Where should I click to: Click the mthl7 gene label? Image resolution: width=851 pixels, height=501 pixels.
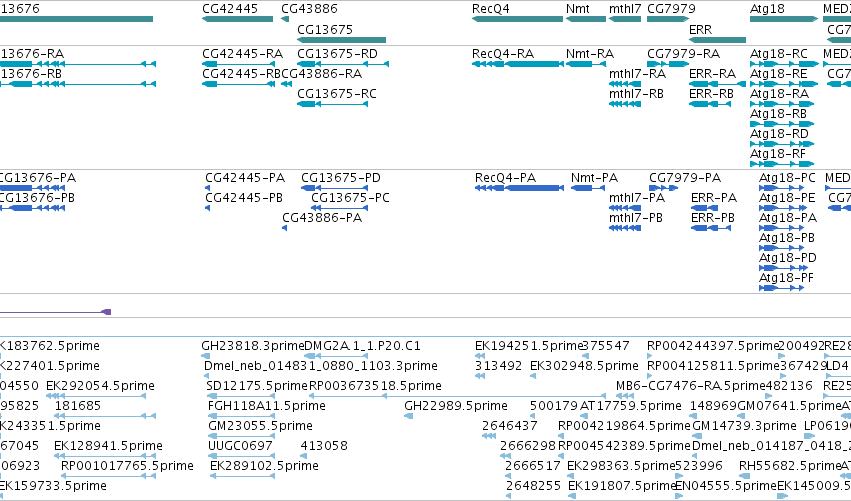pyautogui.click(x=625, y=9)
